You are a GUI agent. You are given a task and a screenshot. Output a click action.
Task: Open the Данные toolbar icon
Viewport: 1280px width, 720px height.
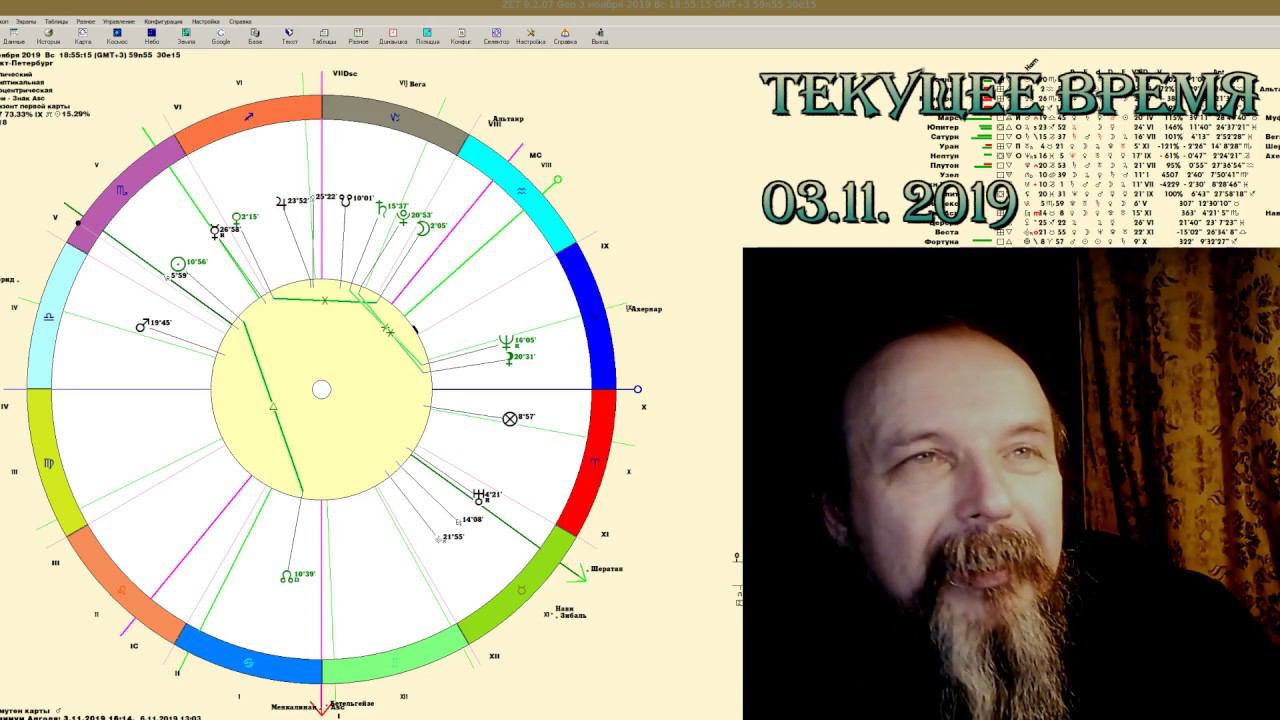click(x=14, y=36)
